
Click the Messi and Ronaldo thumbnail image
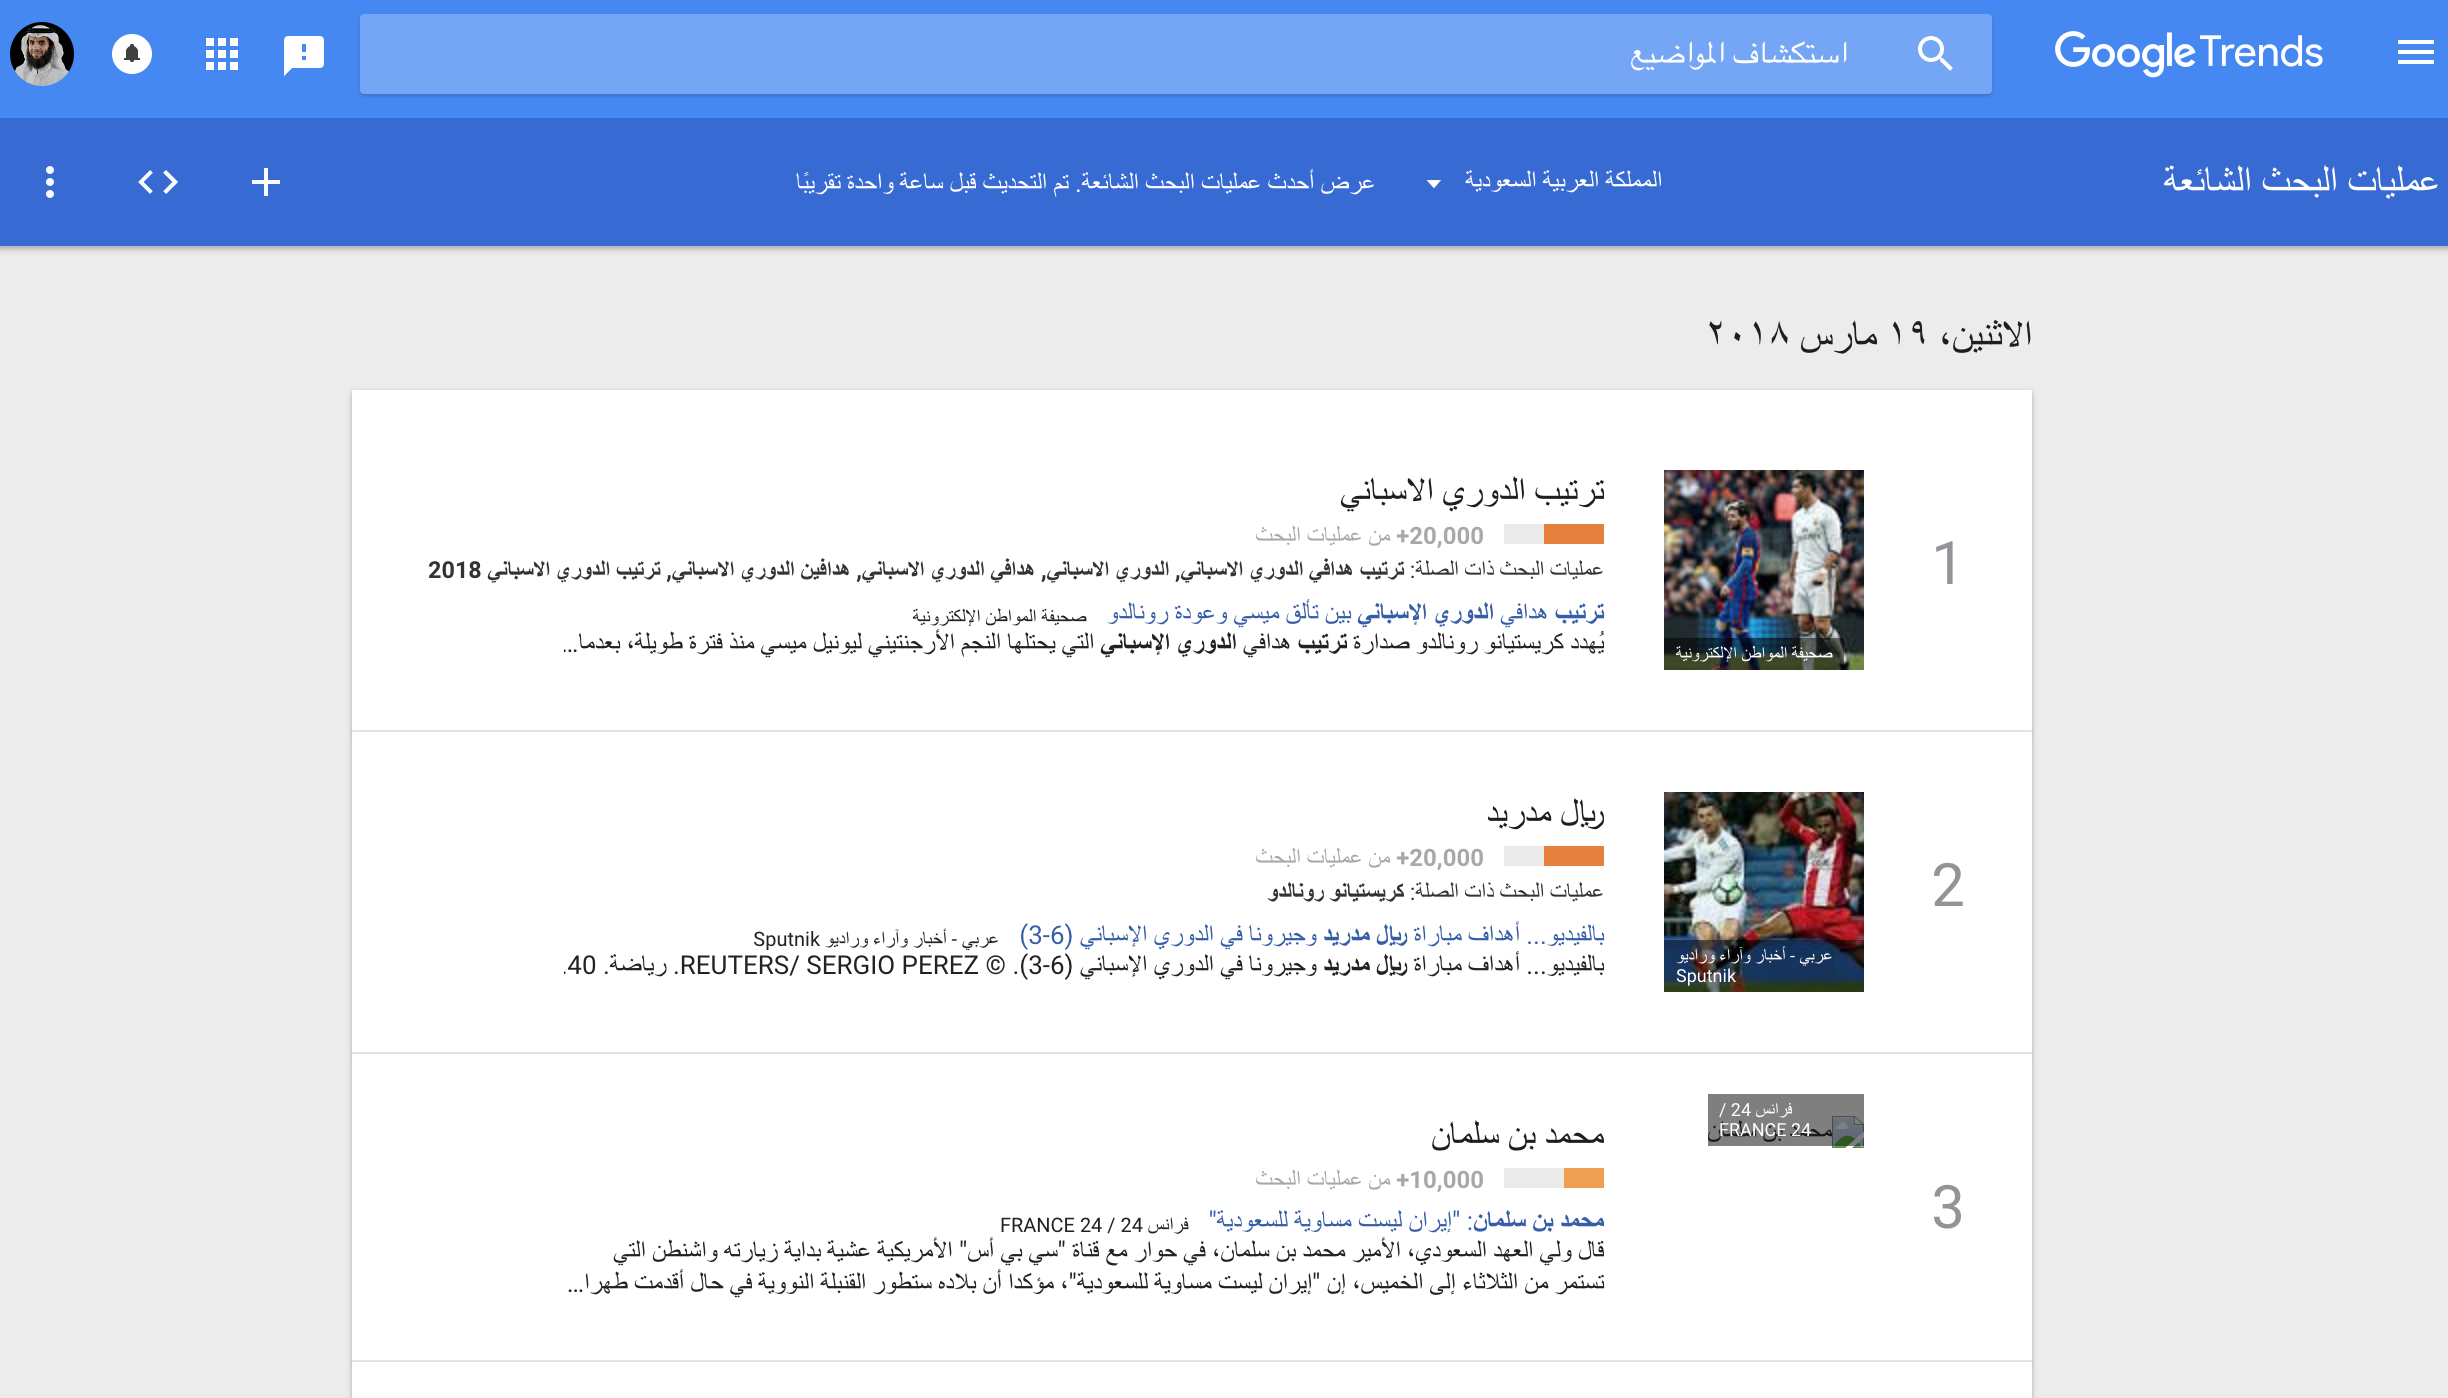(1763, 569)
